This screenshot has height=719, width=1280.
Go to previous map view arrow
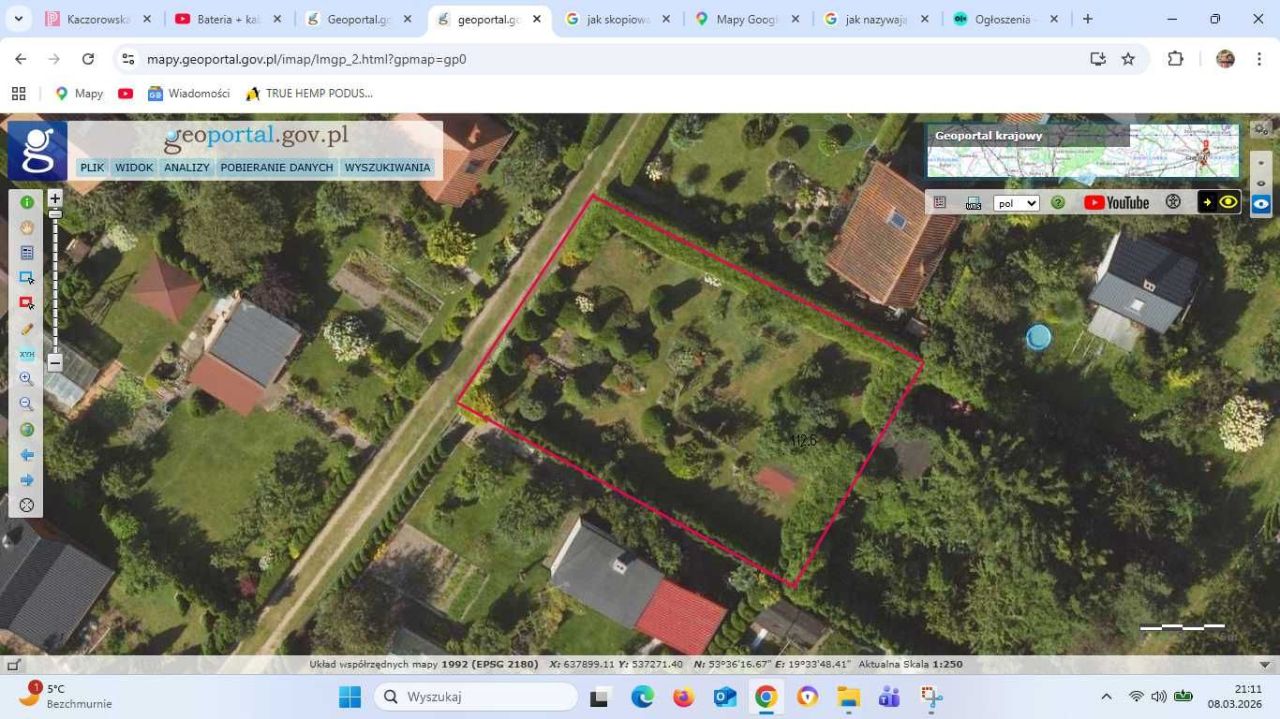click(27, 455)
